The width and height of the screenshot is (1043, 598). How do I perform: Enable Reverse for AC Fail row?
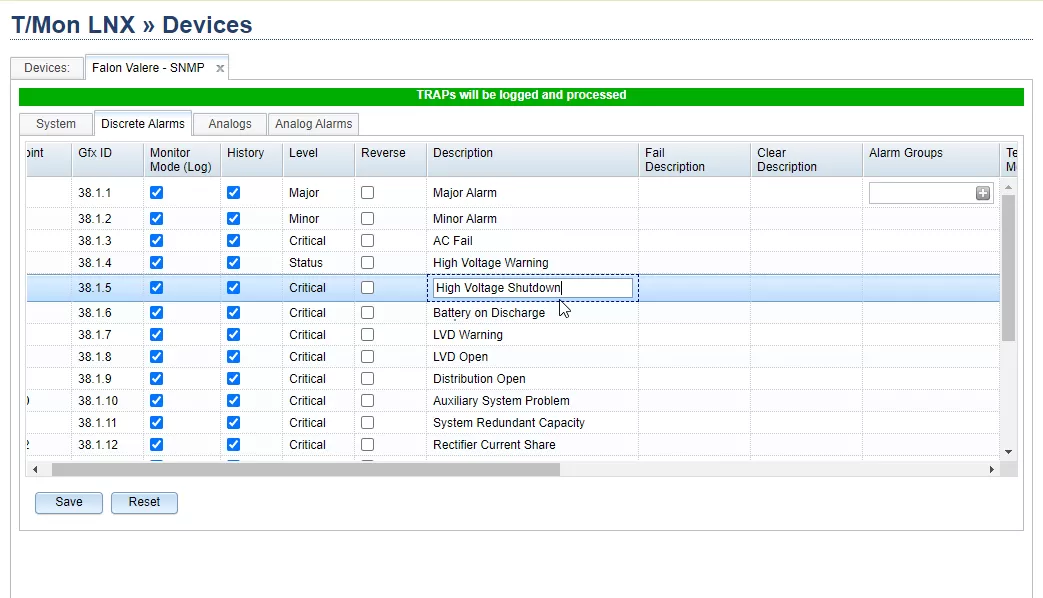pos(368,241)
